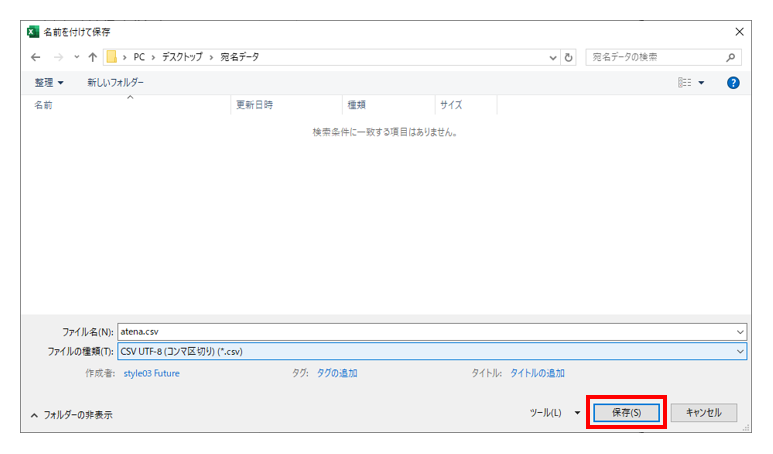Viewport: 773px width, 454px height.
Task: Collapse folders with フォルダーの非表示
Action: click(72, 414)
